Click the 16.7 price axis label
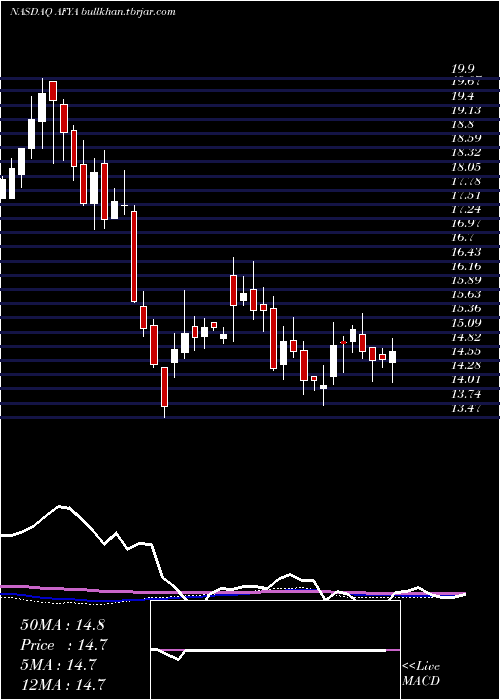This screenshot has height=700, width=500. (462, 238)
